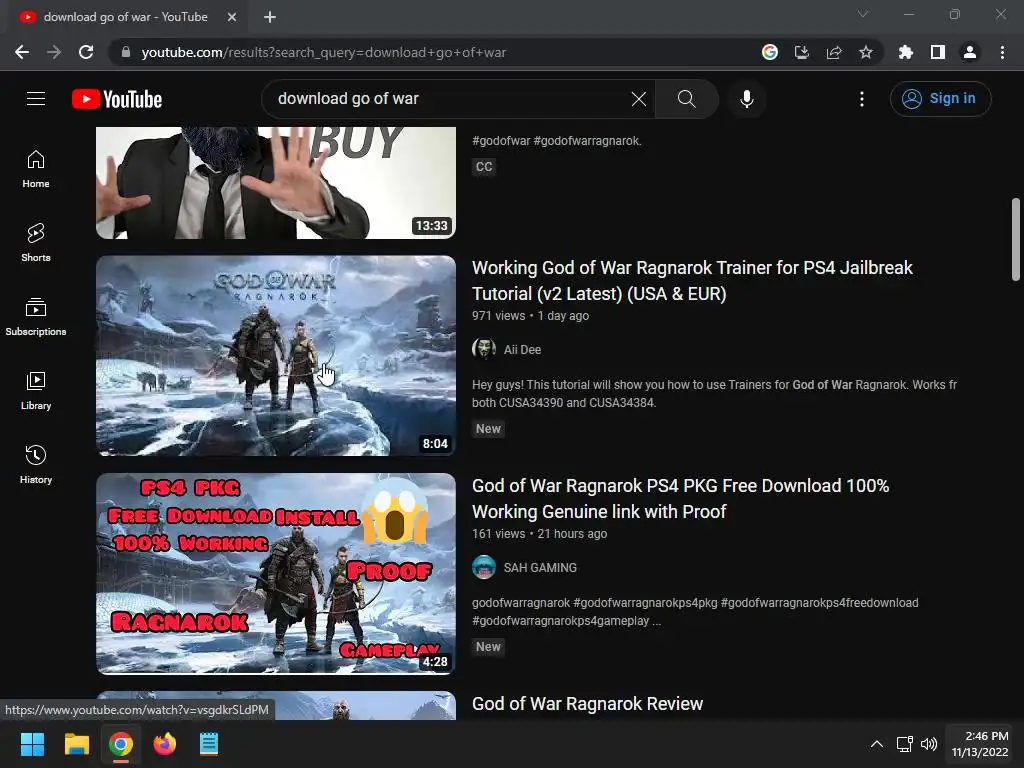Open the God of War Ragnarok 8:04 thumbnail
The image size is (1024, 768).
pos(276,355)
